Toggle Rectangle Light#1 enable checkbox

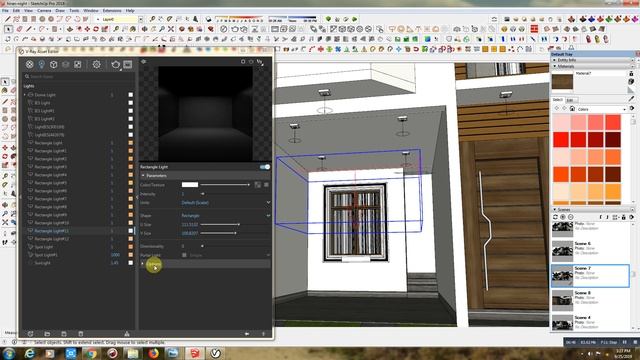[x=131, y=151]
